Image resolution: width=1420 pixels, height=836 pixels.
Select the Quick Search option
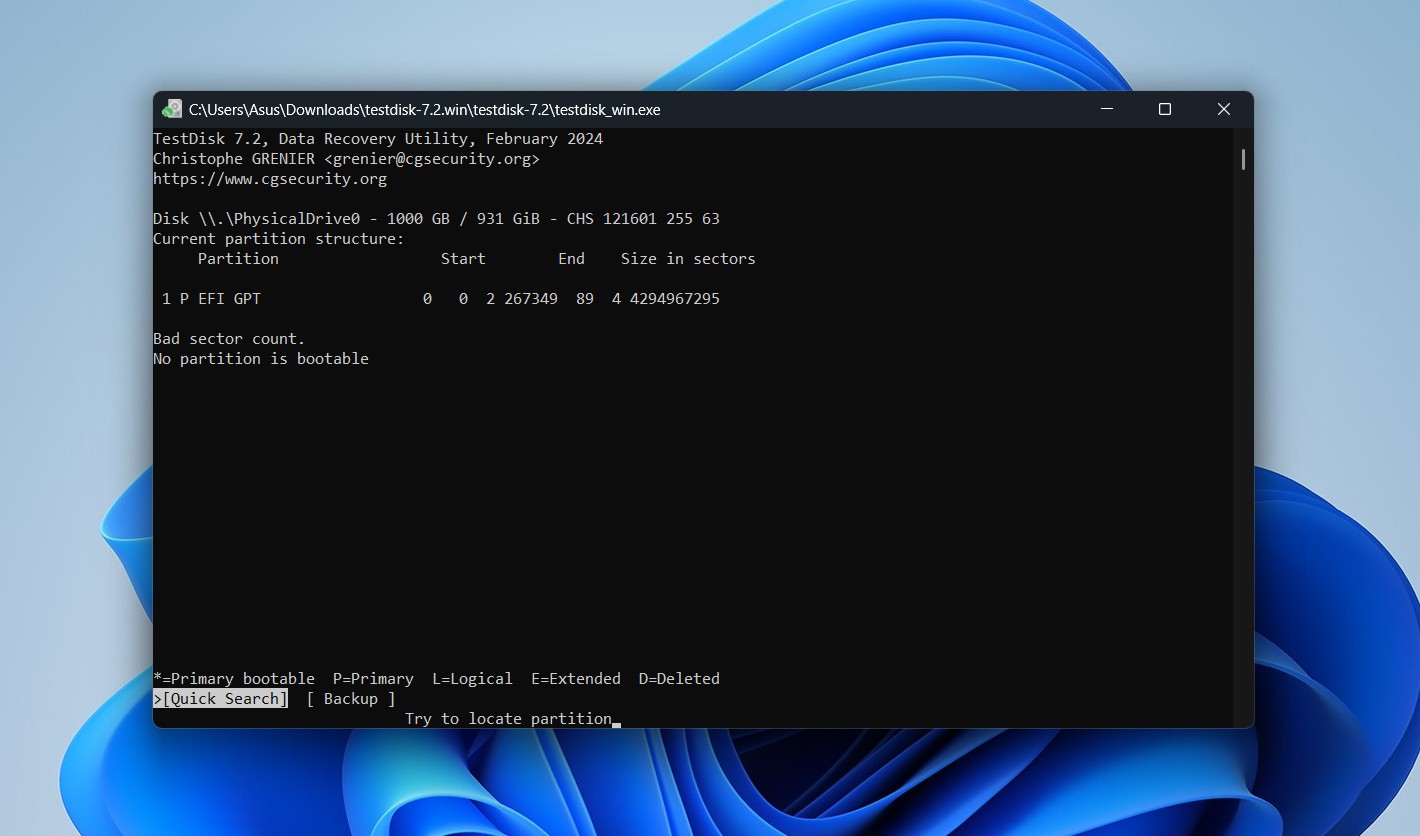[221, 699]
